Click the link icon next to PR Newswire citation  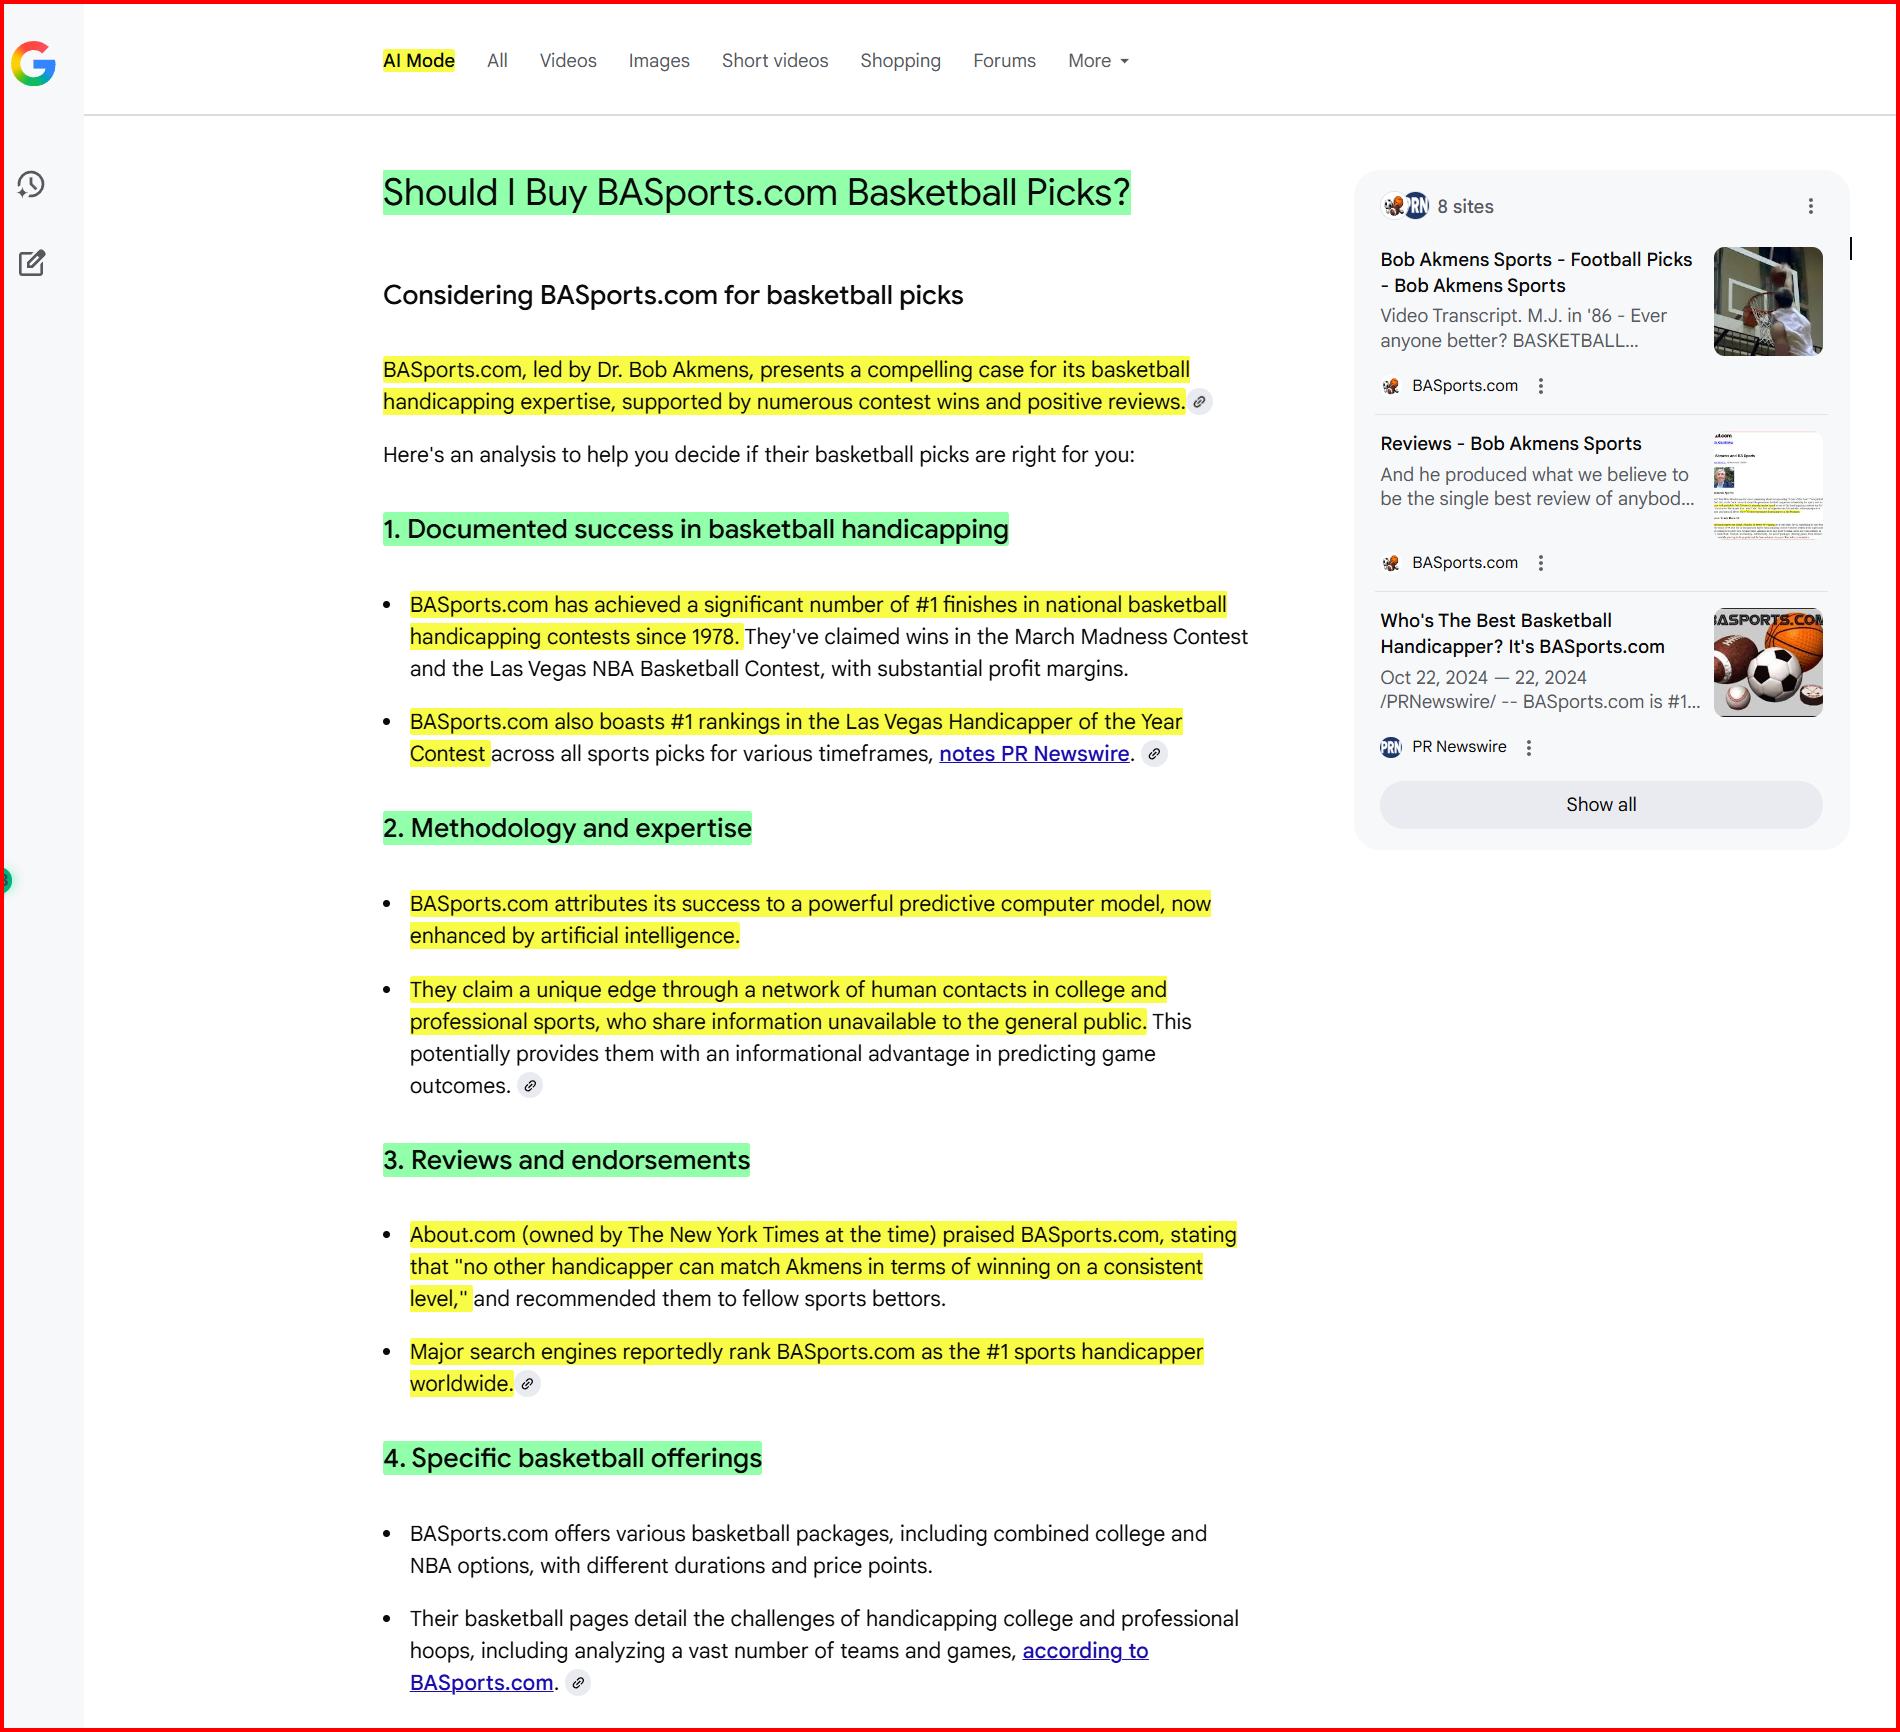coord(1154,754)
